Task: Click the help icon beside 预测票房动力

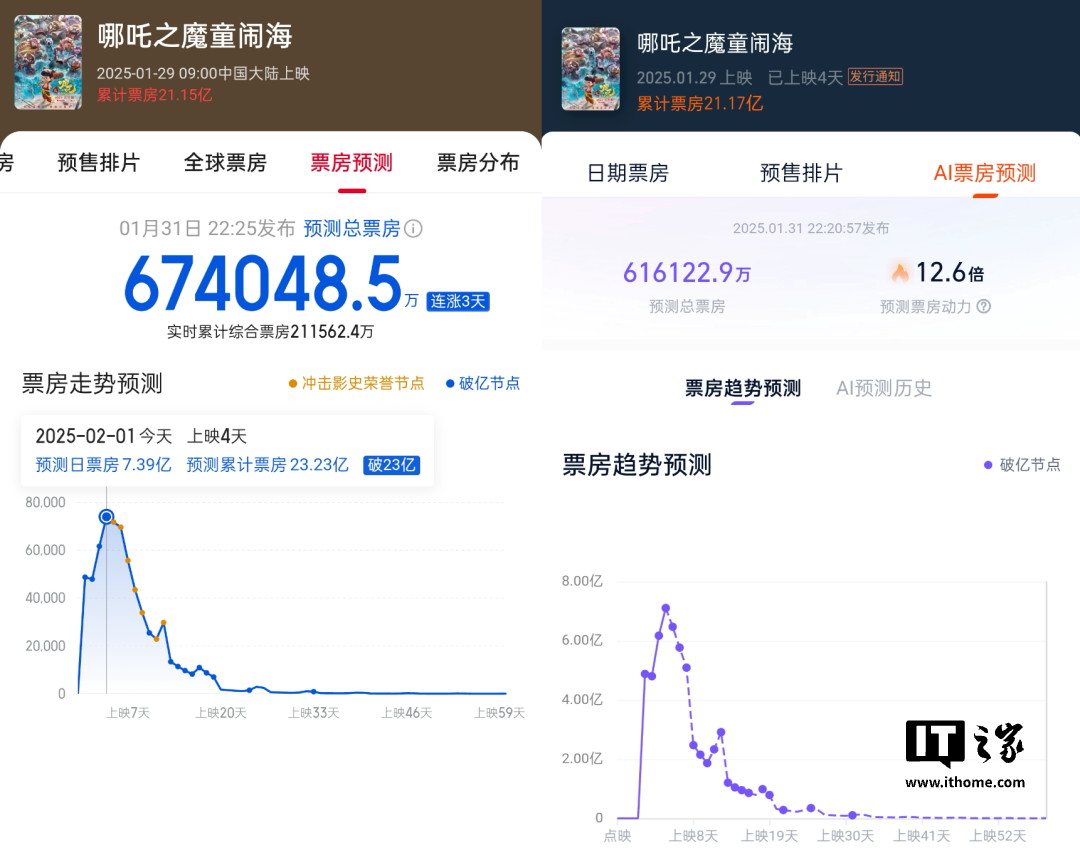Action: click(984, 307)
